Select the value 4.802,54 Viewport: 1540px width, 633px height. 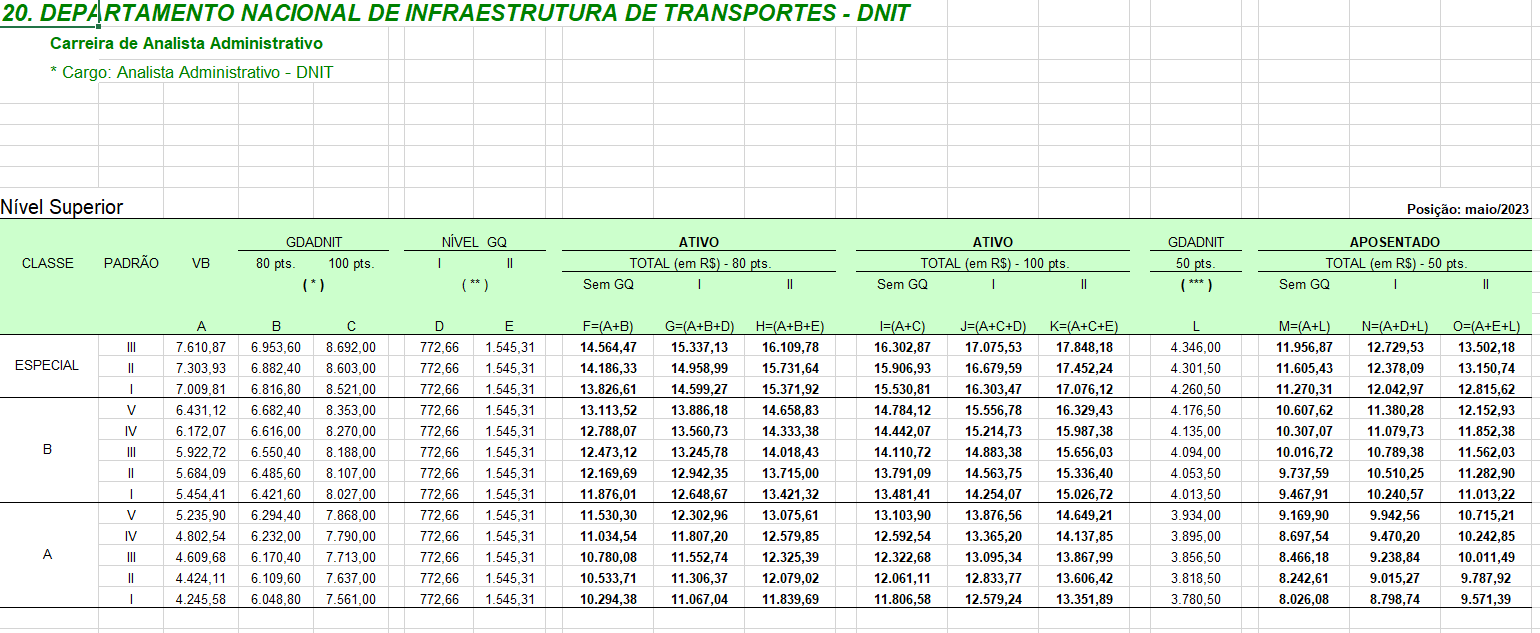[201, 536]
